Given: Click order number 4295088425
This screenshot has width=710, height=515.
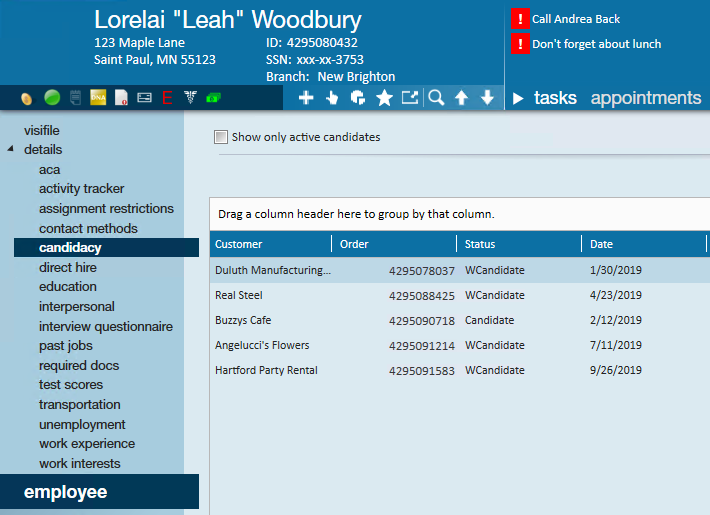Looking at the screenshot, I should [x=422, y=296].
